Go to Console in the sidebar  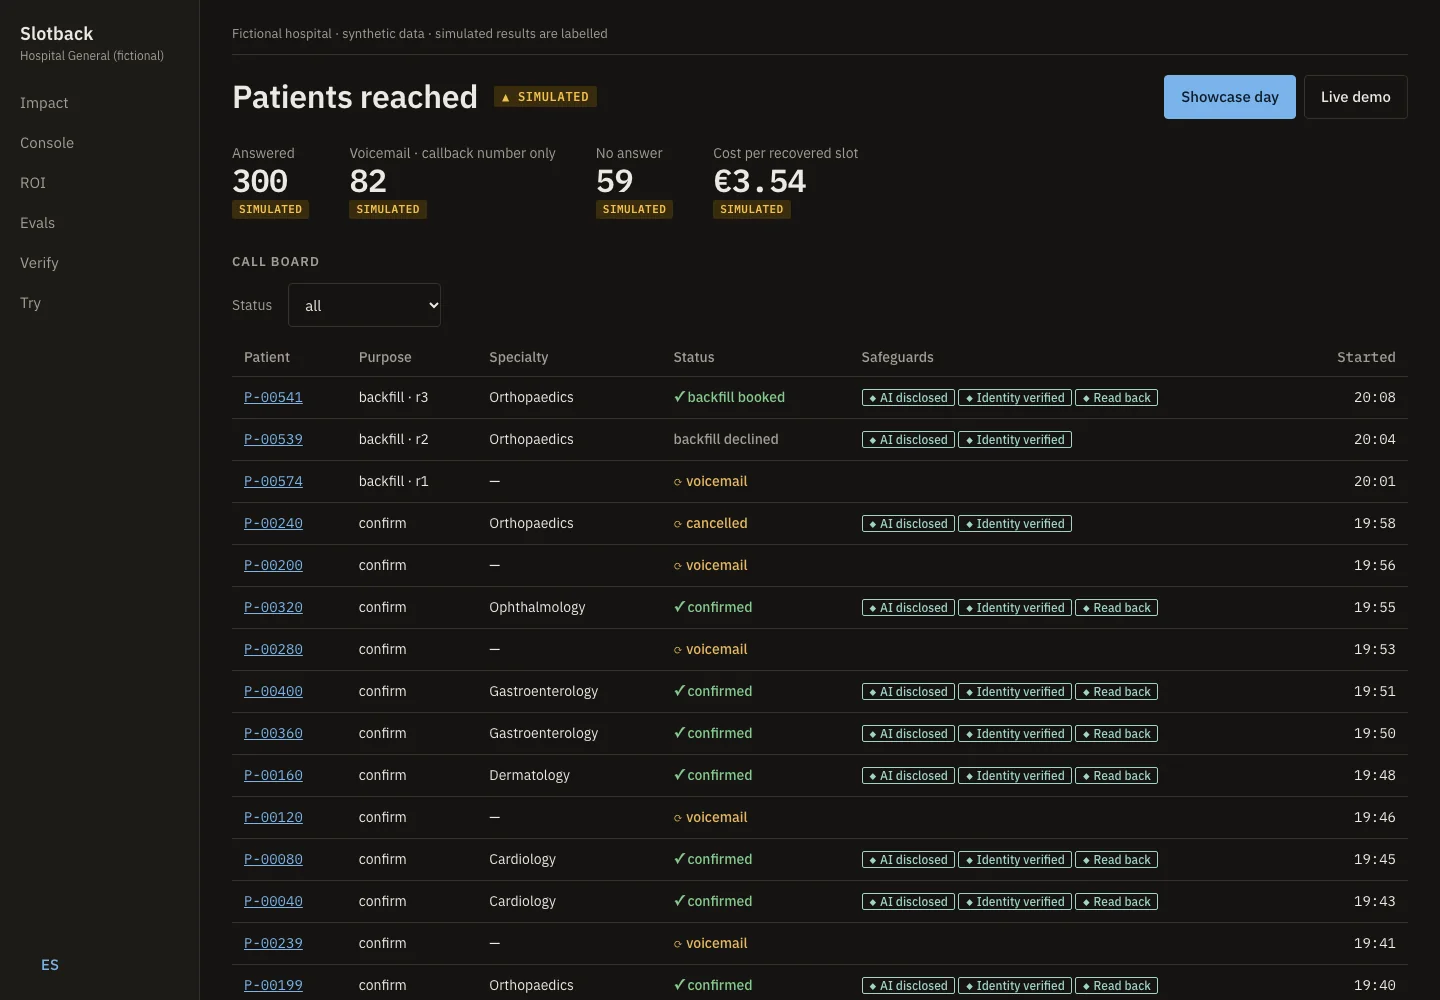tap(47, 143)
